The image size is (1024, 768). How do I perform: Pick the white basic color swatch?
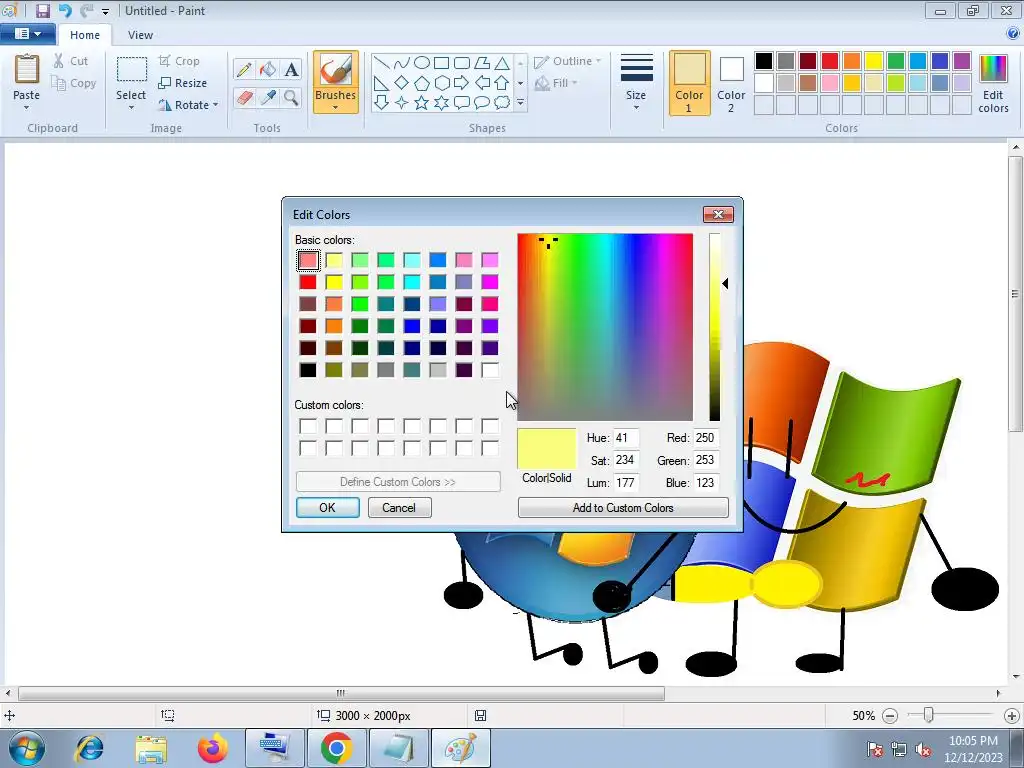pos(490,370)
